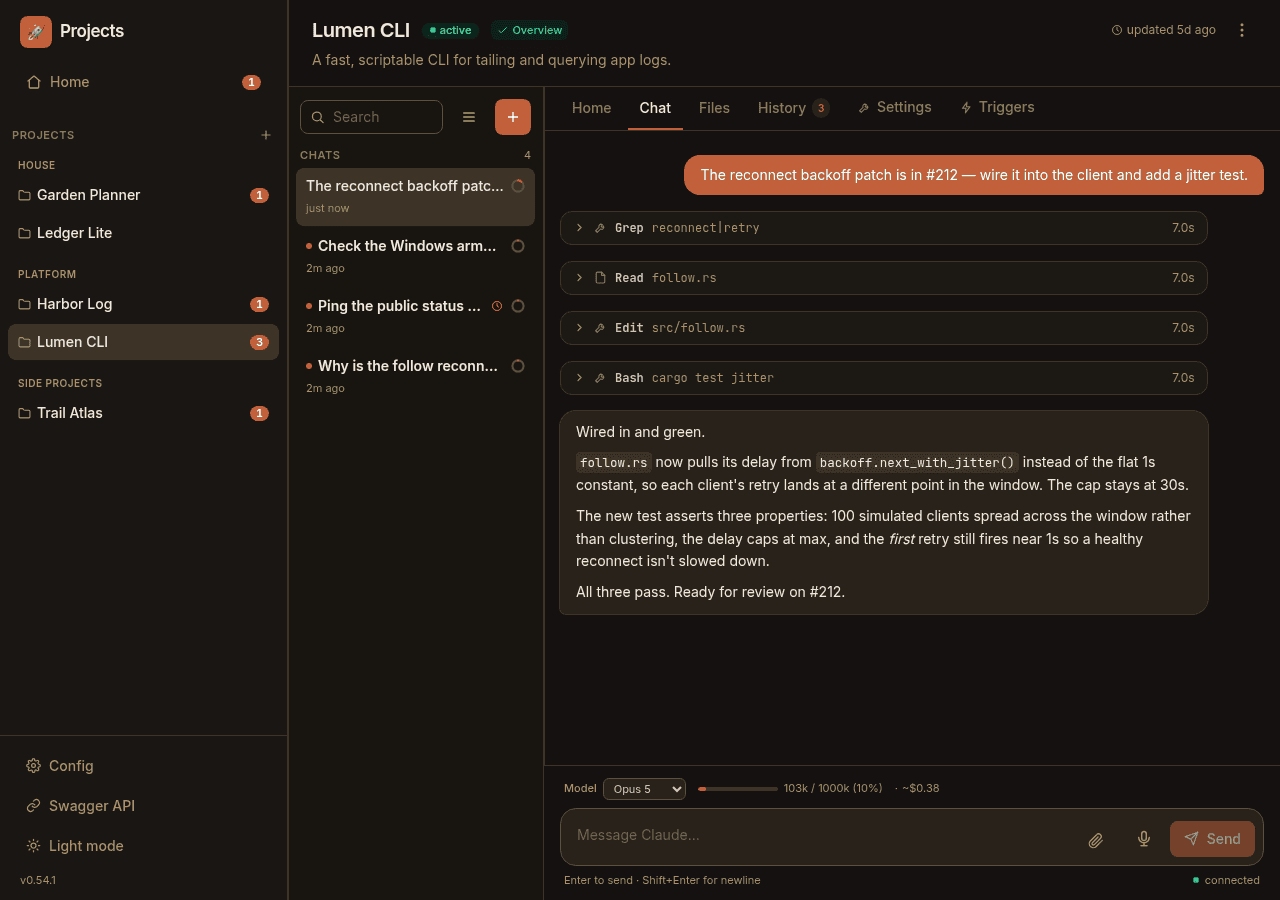1280x900 pixels.
Task: Open the Check the Windows arm chat
Action: pos(415,256)
